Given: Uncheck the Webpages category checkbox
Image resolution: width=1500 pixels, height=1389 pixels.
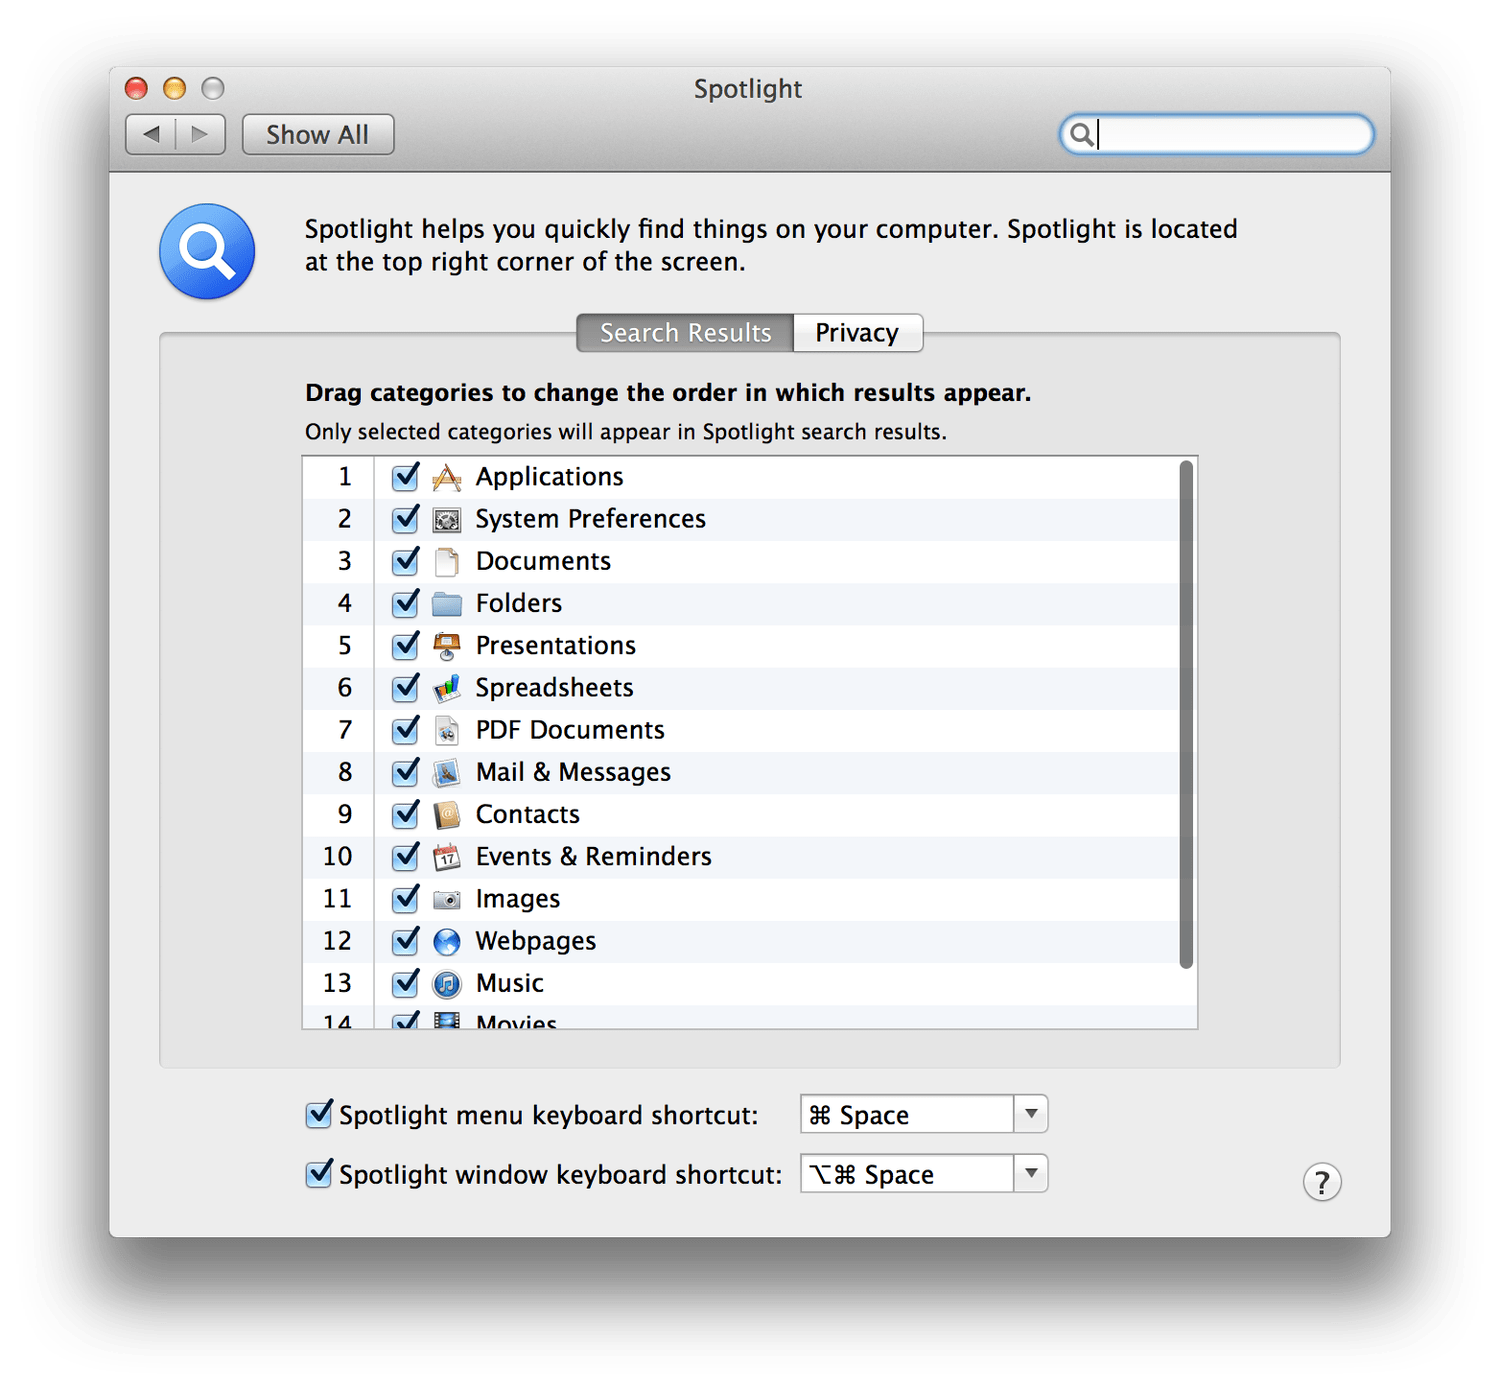Looking at the screenshot, I should click(405, 941).
